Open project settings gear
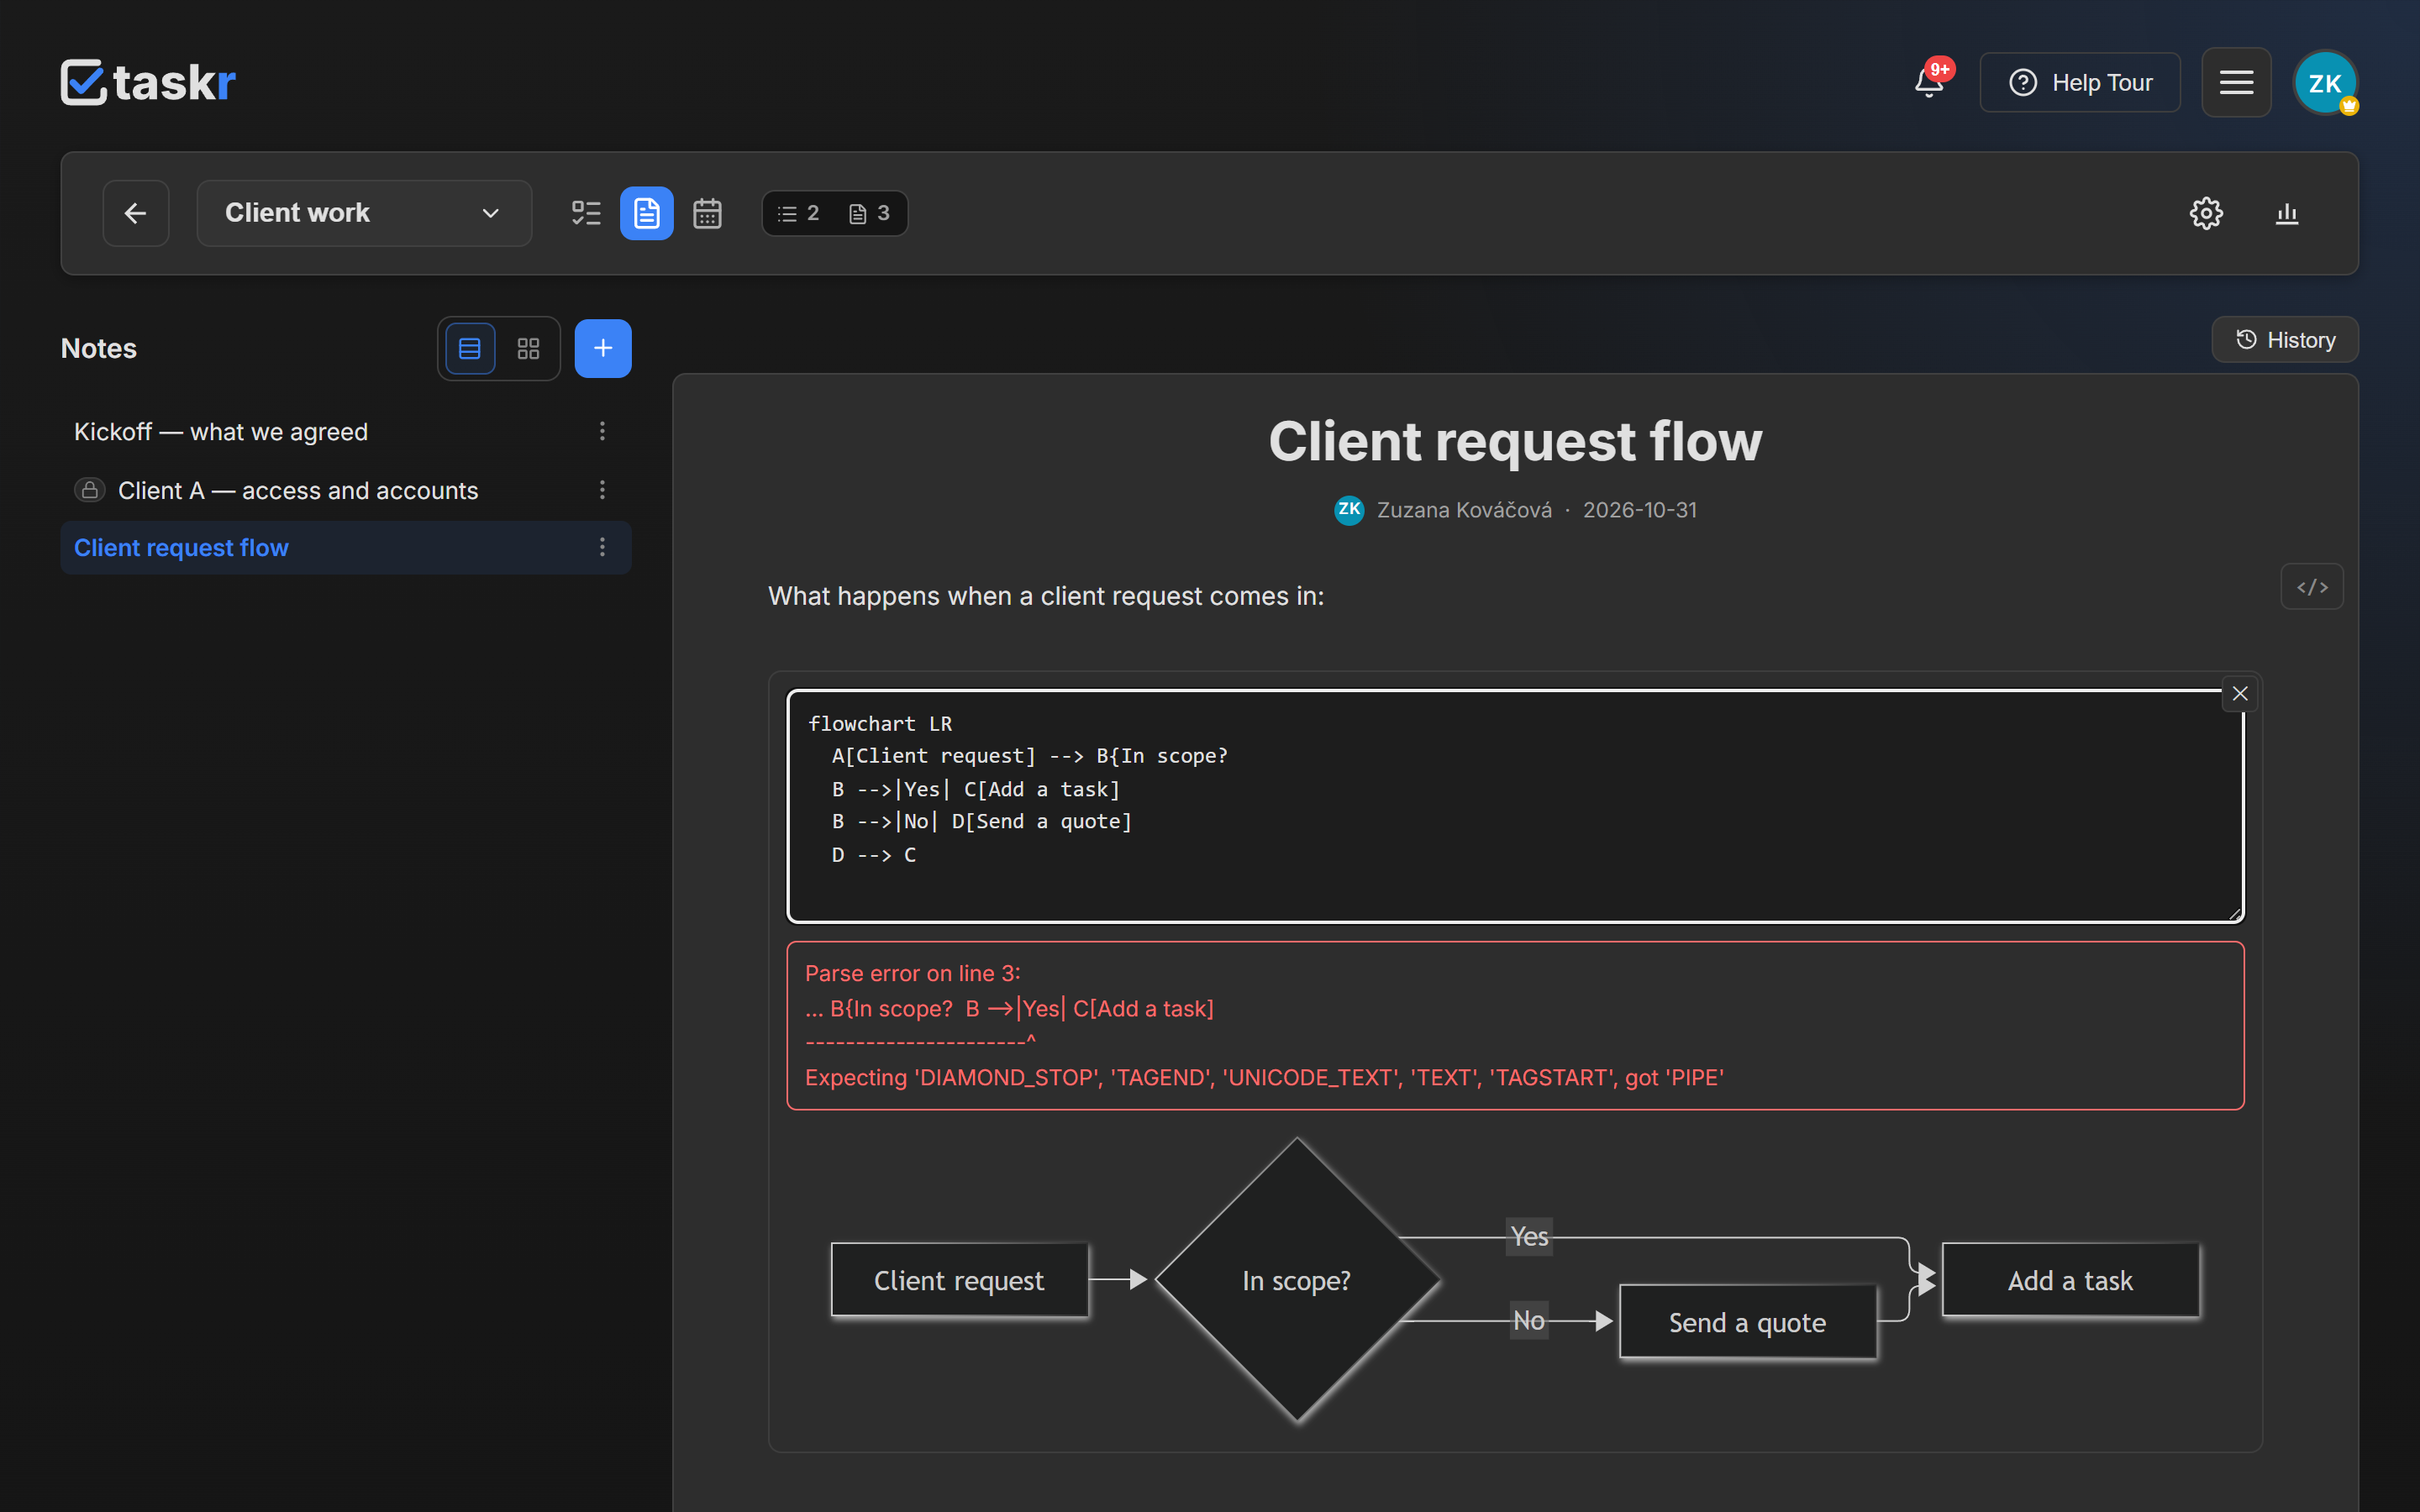 point(2206,213)
